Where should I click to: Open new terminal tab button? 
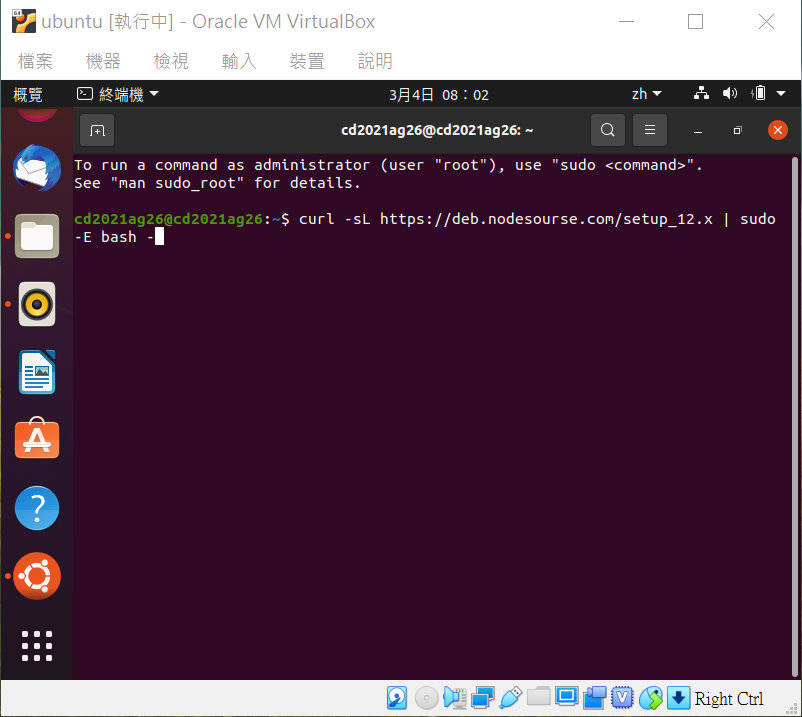pos(97,130)
